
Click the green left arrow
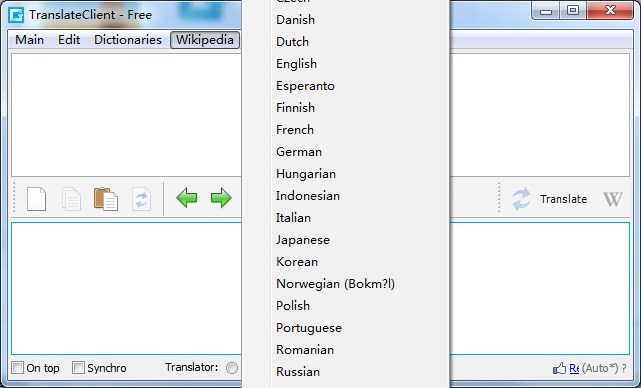click(187, 198)
